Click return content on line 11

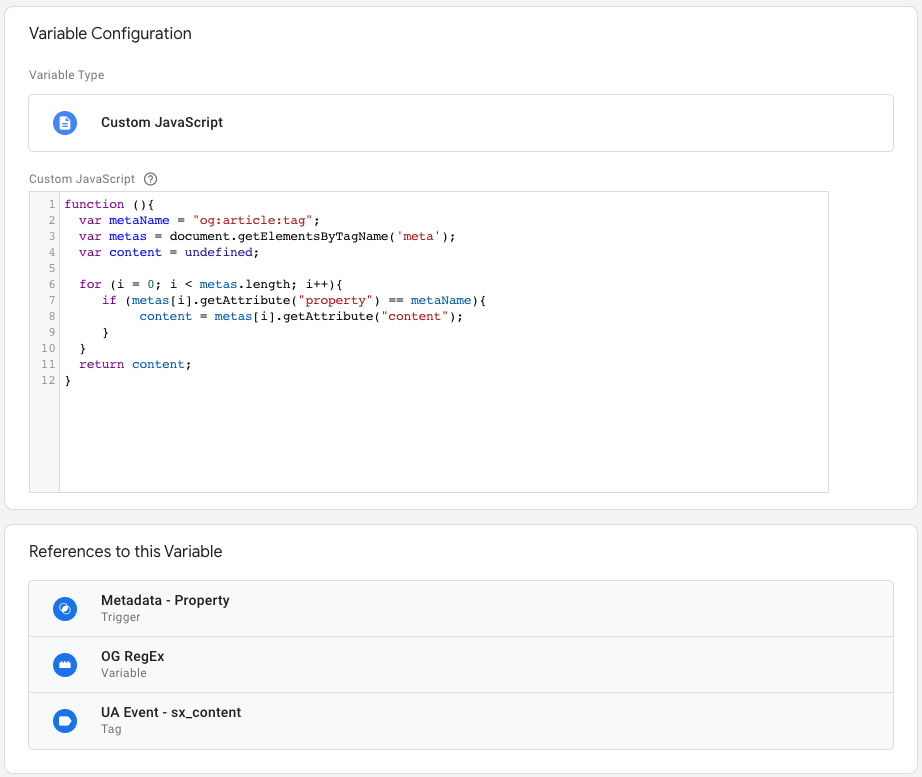(135, 364)
